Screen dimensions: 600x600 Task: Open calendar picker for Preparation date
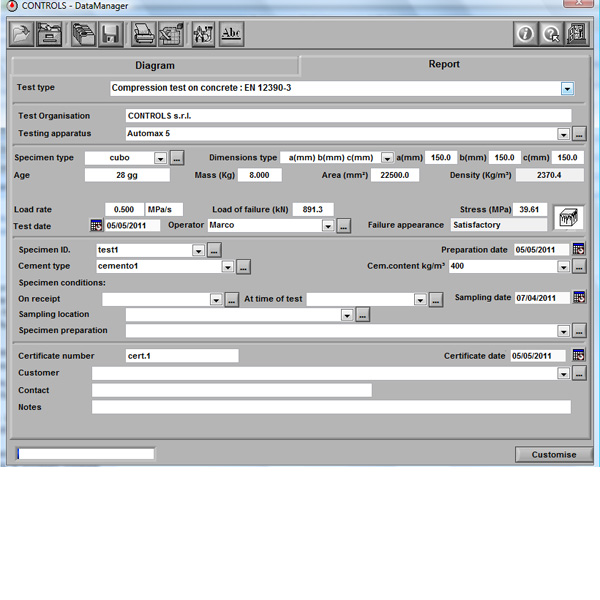coord(579,249)
